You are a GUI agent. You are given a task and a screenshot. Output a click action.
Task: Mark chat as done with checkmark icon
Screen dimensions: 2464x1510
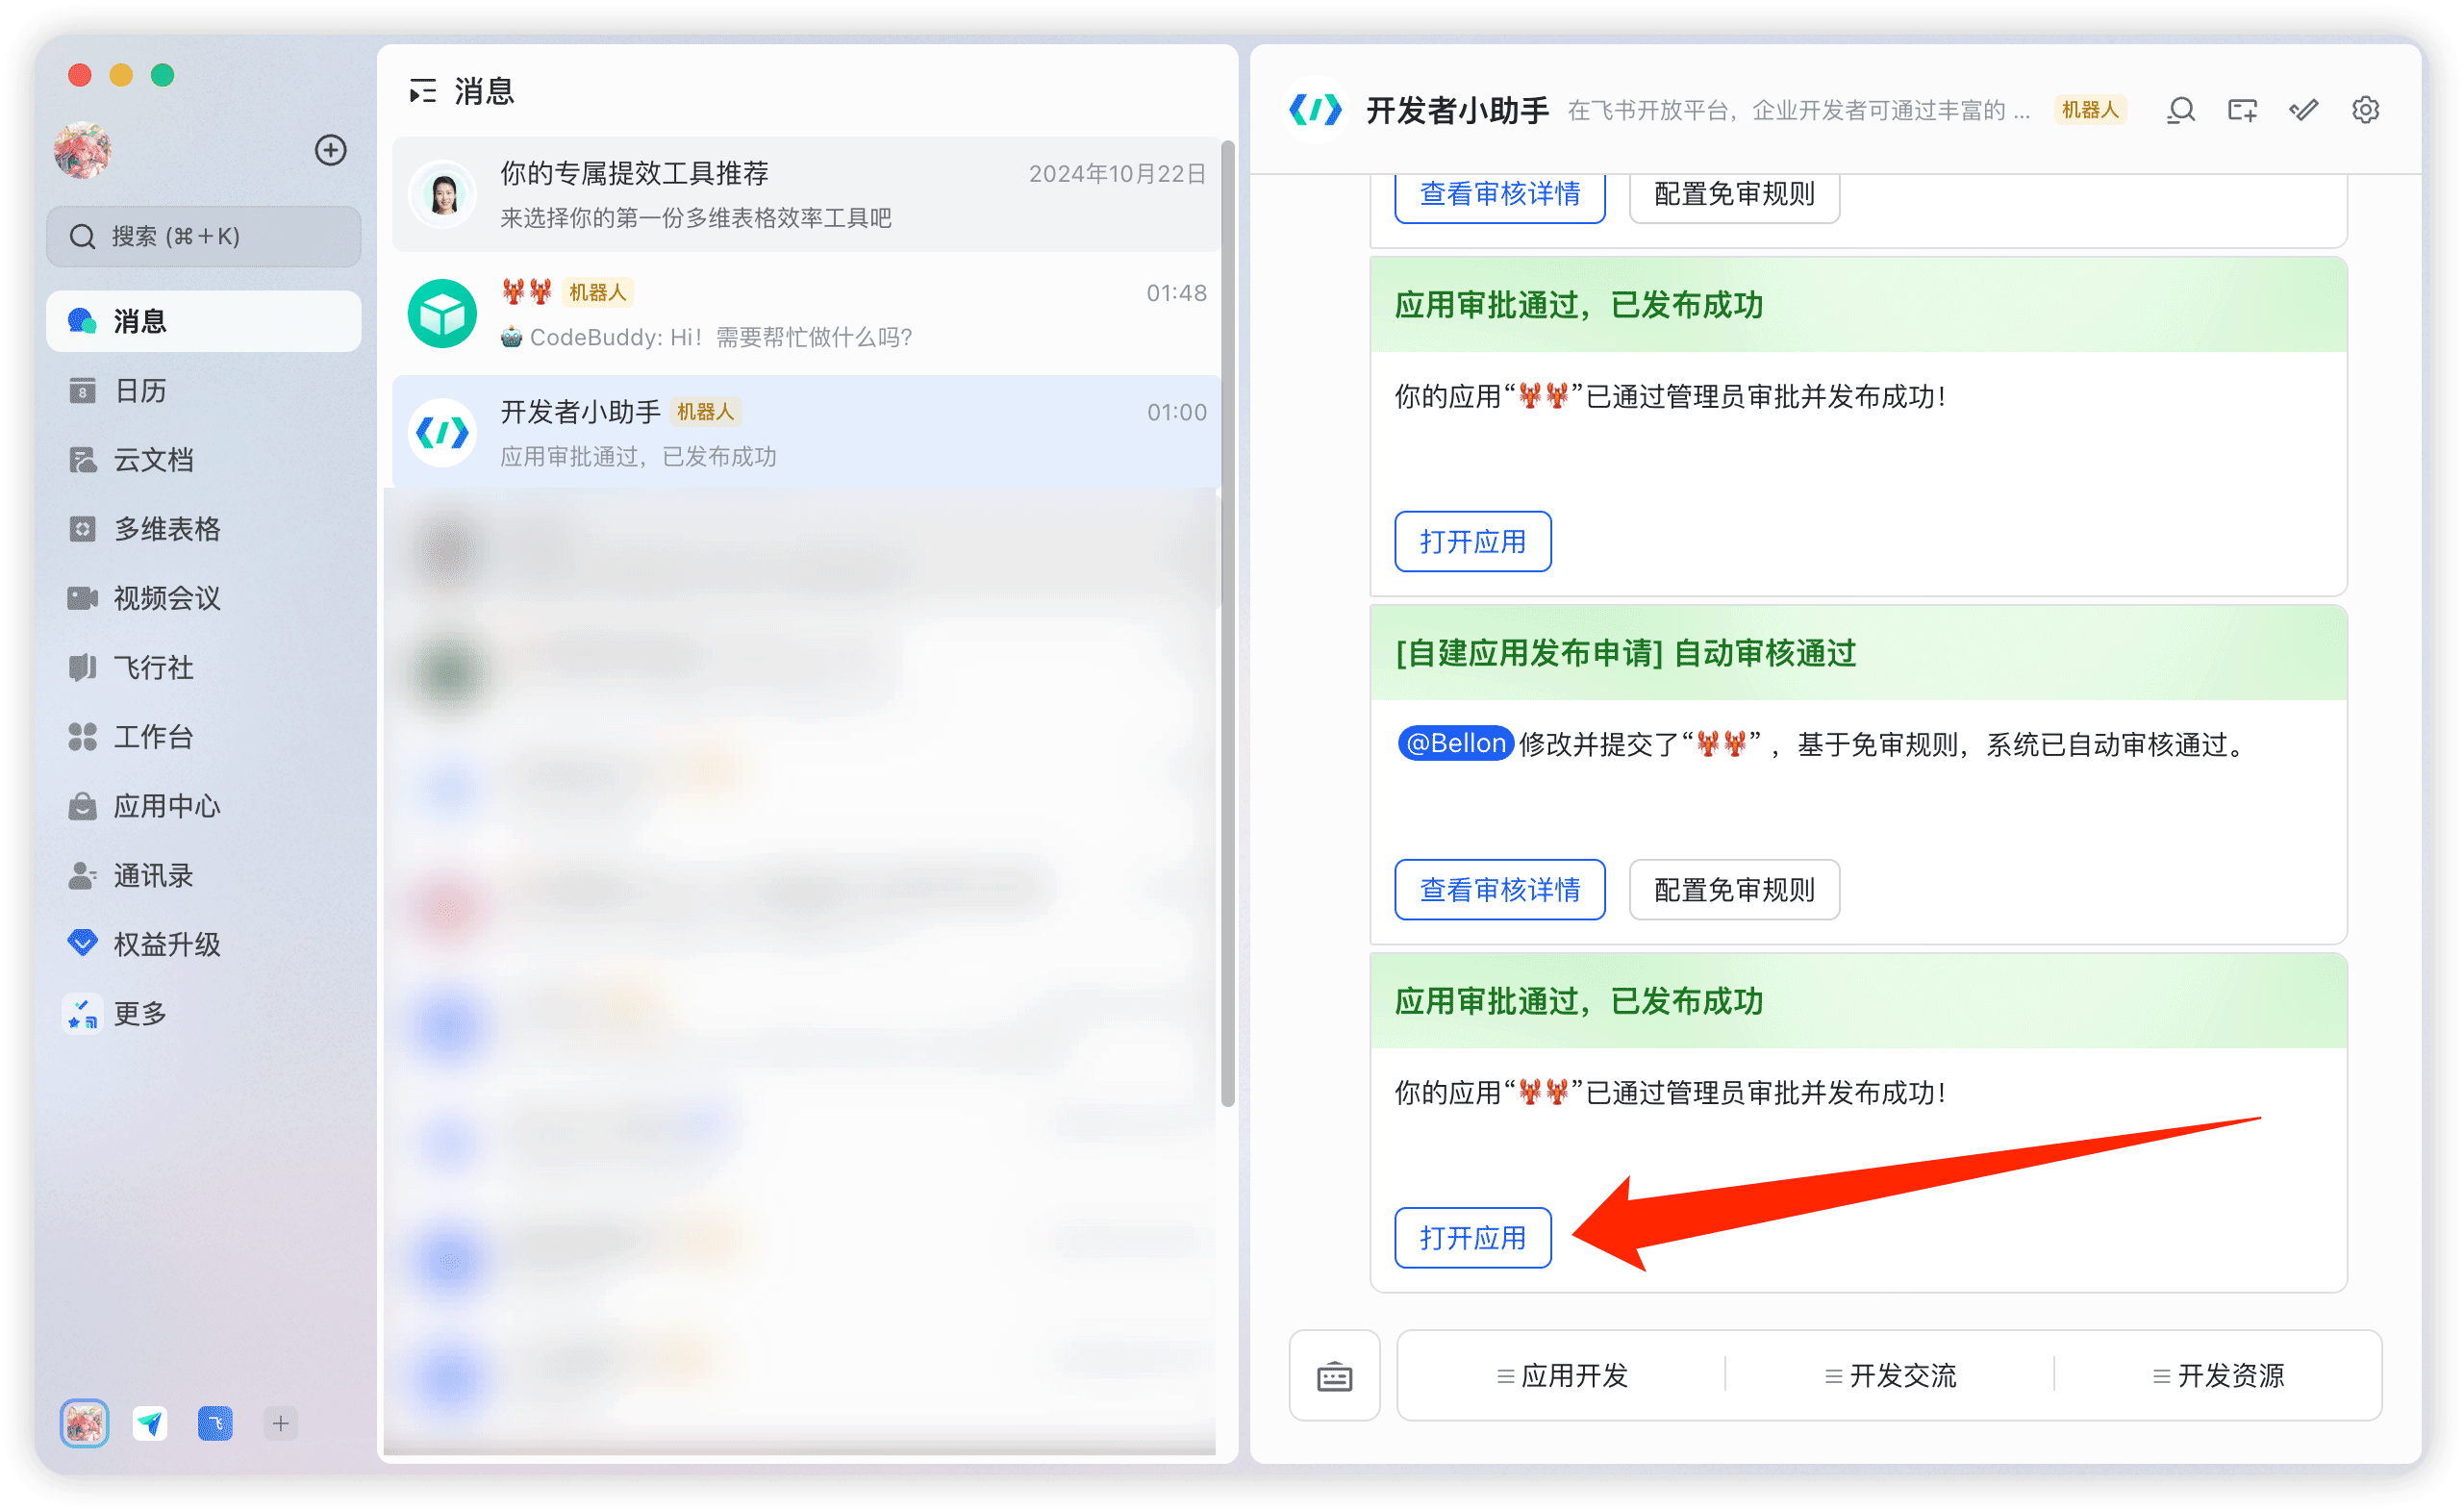[2303, 110]
